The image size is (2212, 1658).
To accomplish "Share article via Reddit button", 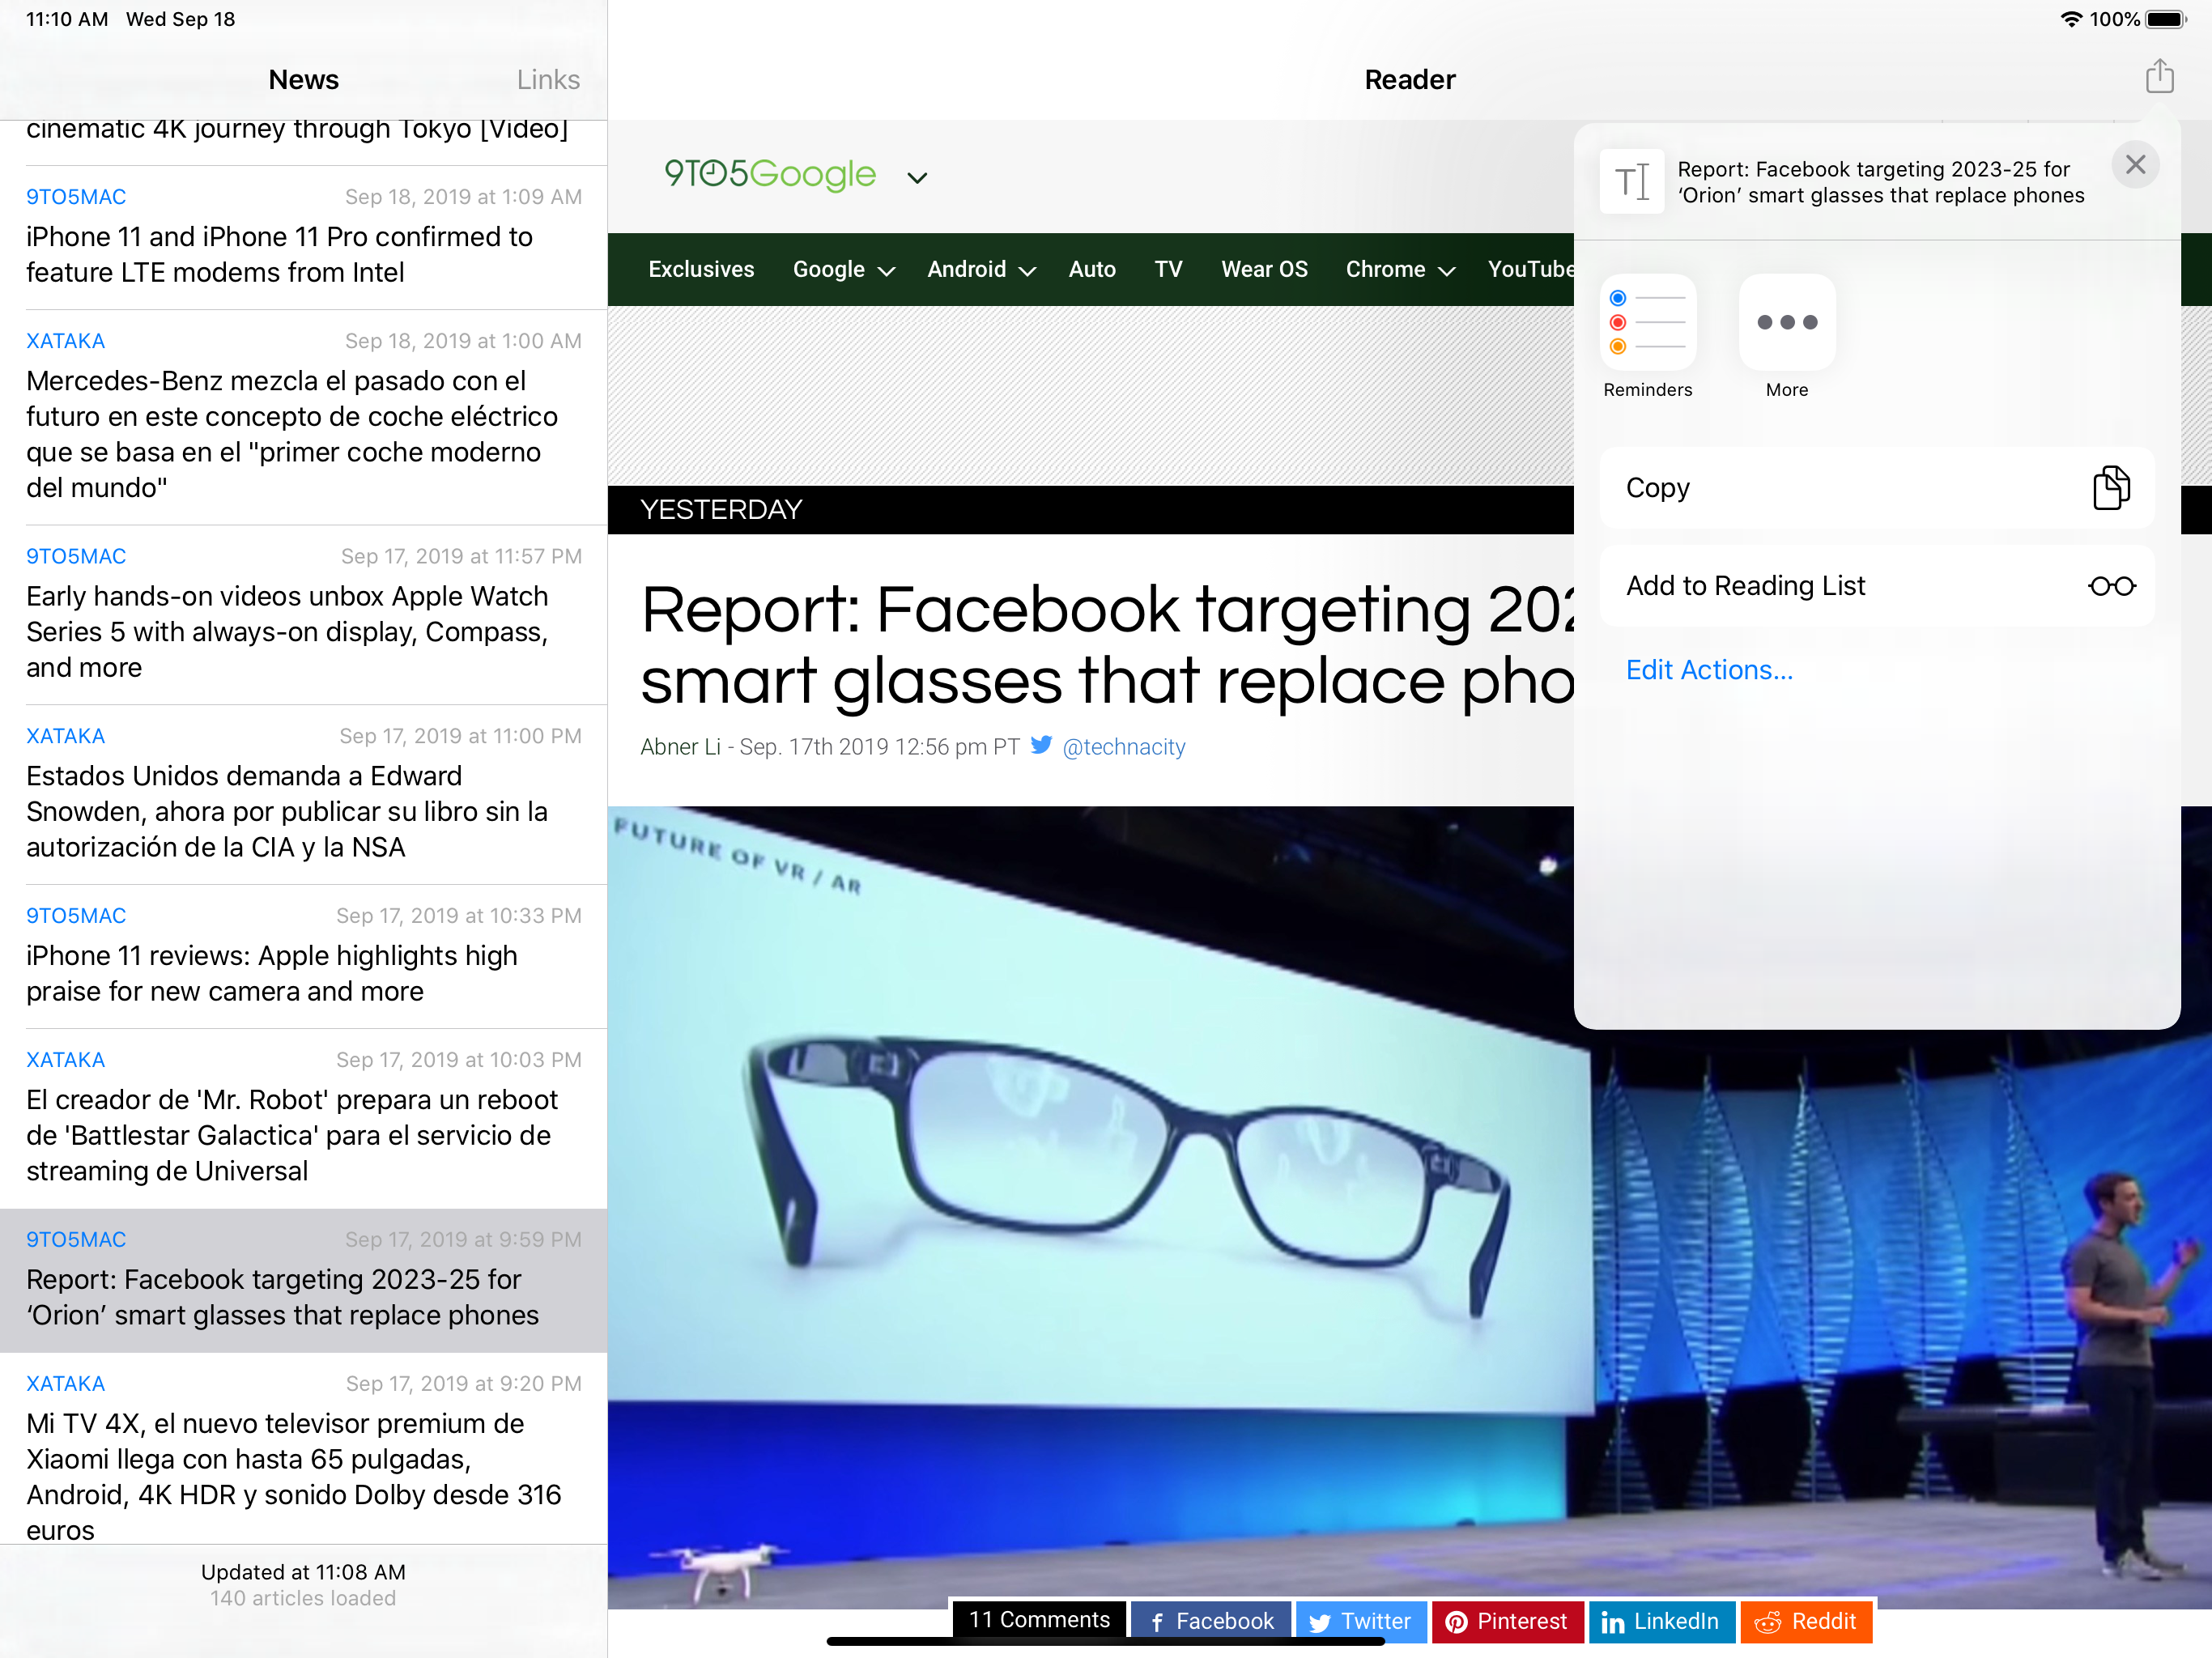I will (x=1806, y=1621).
